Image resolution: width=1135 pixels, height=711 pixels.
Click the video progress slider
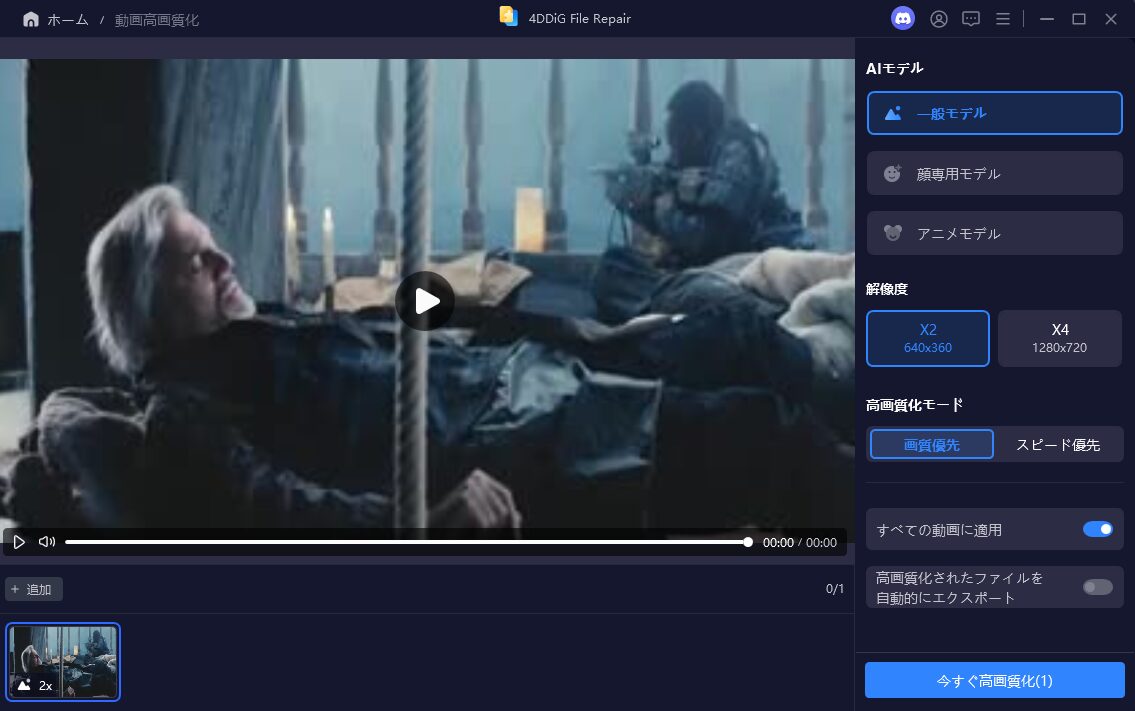(409, 542)
